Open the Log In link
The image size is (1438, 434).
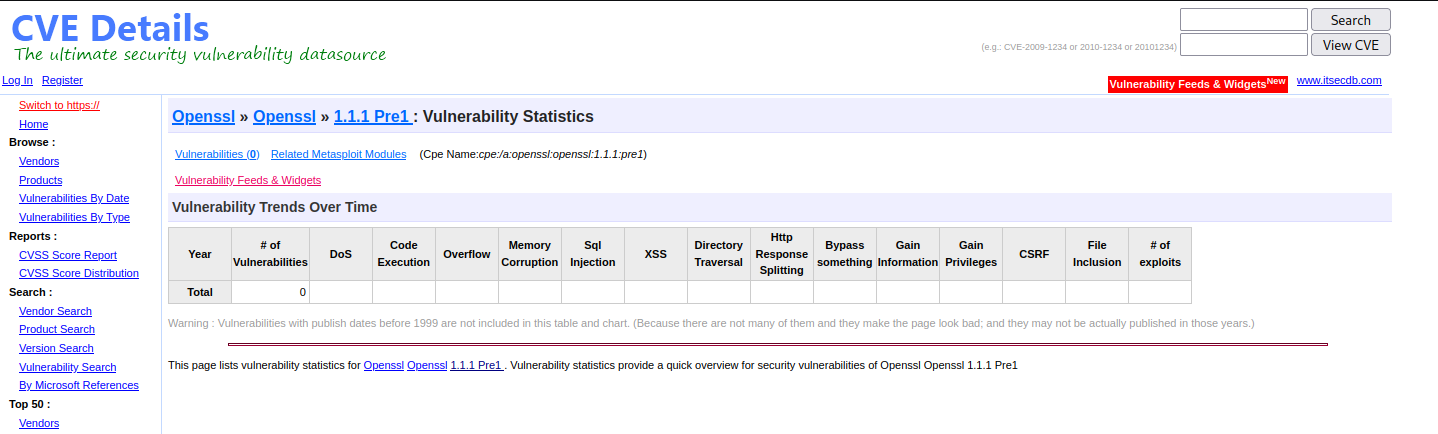pos(17,80)
